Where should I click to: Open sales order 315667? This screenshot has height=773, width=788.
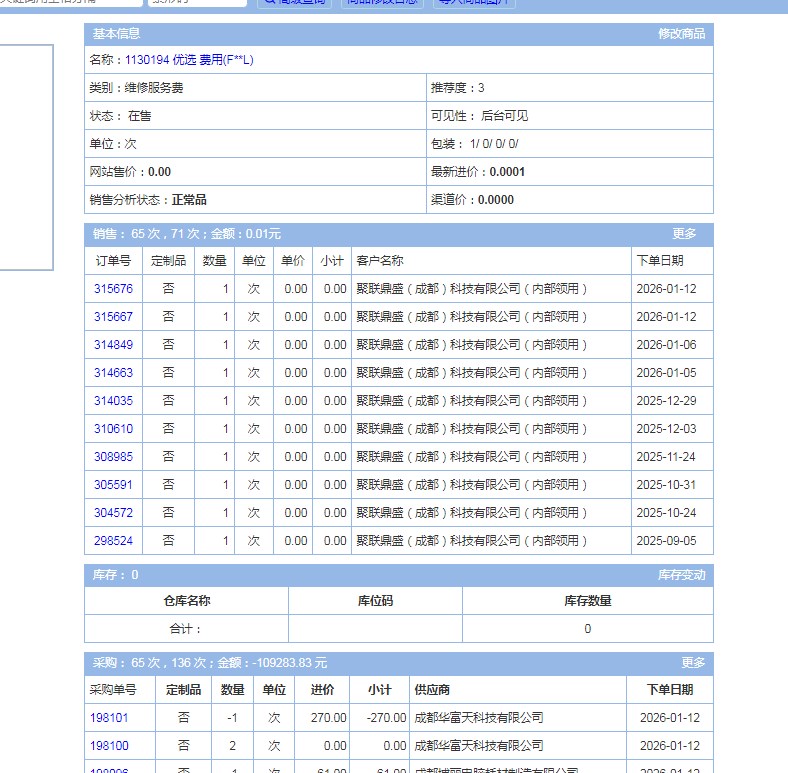113,317
